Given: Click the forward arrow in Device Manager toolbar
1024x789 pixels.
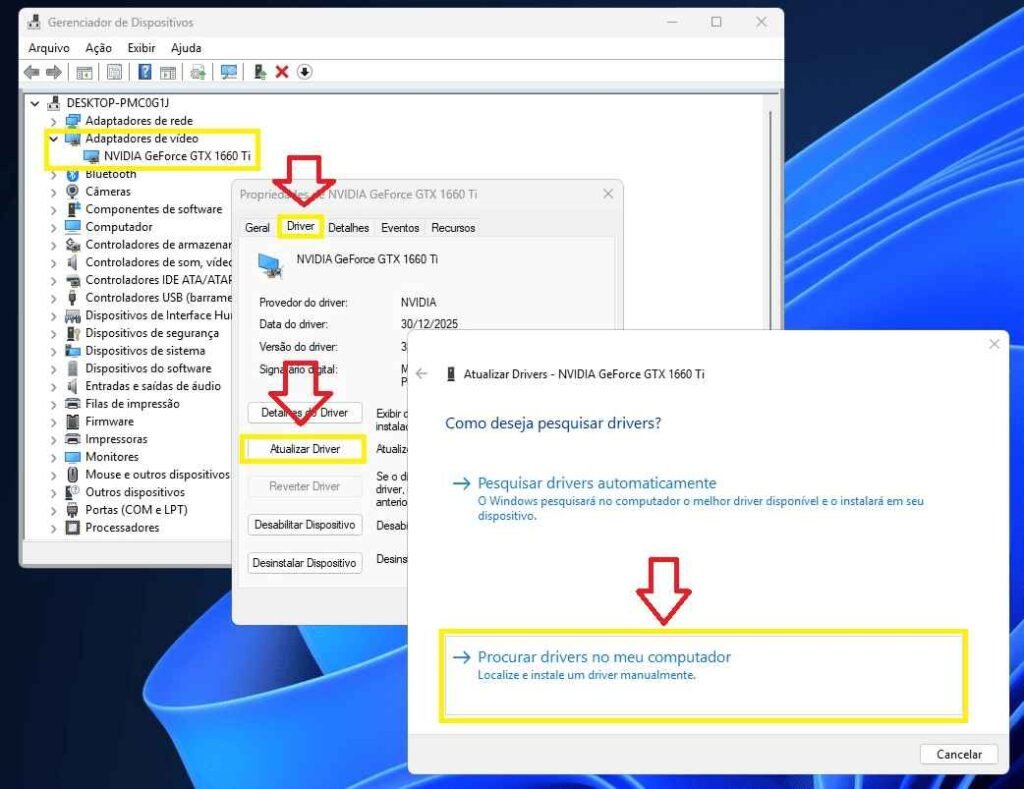Looking at the screenshot, I should click(53, 71).
